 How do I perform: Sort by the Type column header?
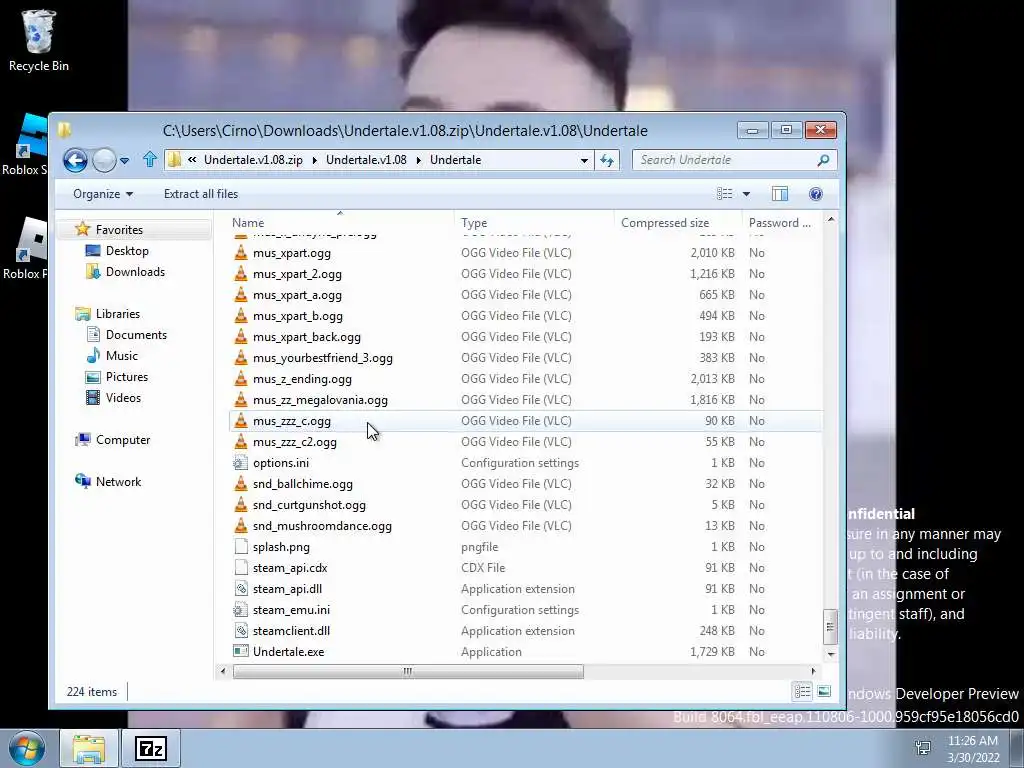point(474,223)
